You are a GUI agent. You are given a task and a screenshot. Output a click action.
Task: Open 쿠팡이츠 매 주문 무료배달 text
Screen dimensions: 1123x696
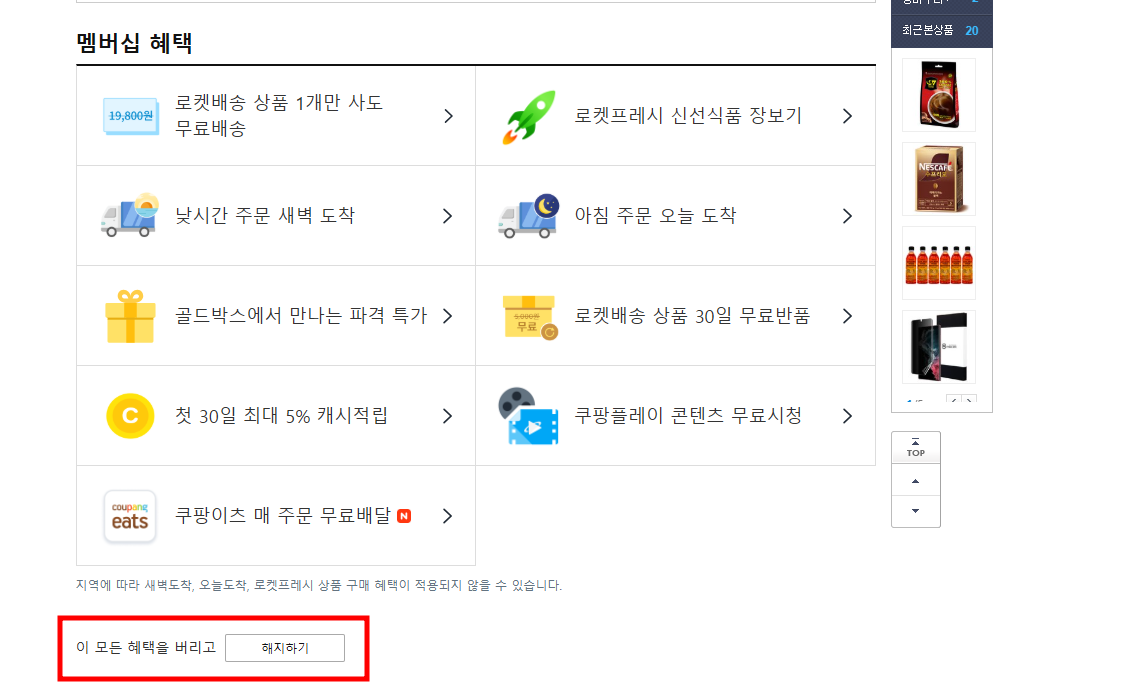pyautogui.click(x=283, y=516)
